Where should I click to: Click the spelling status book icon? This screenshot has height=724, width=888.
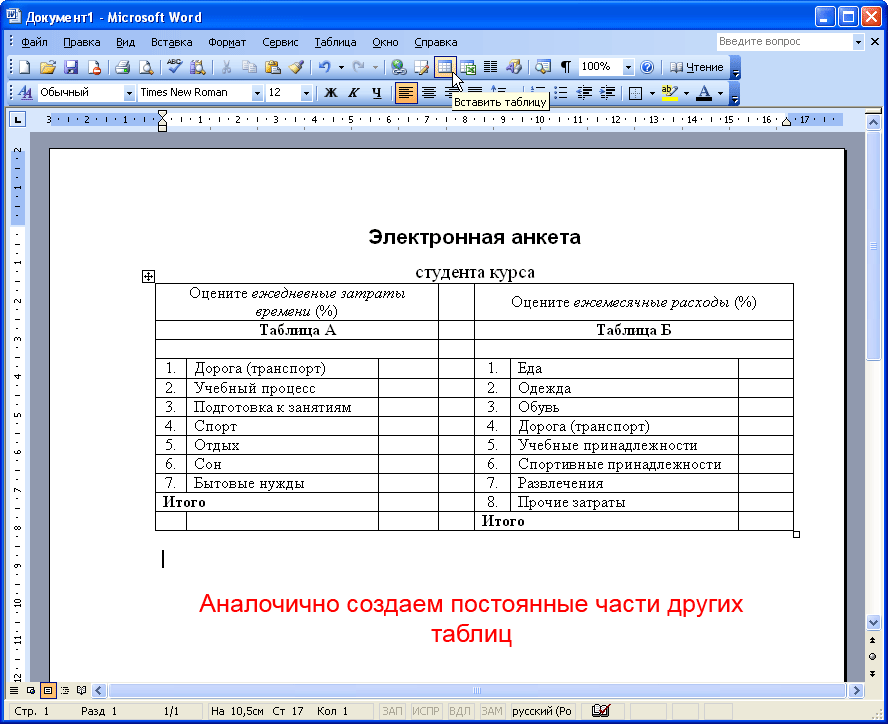600,711
